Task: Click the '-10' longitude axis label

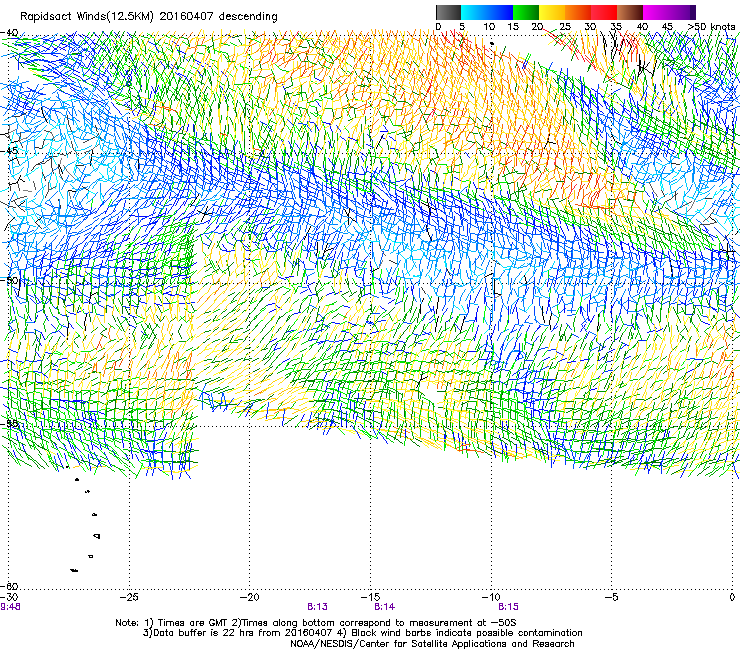Action: (x=491, y=598)
